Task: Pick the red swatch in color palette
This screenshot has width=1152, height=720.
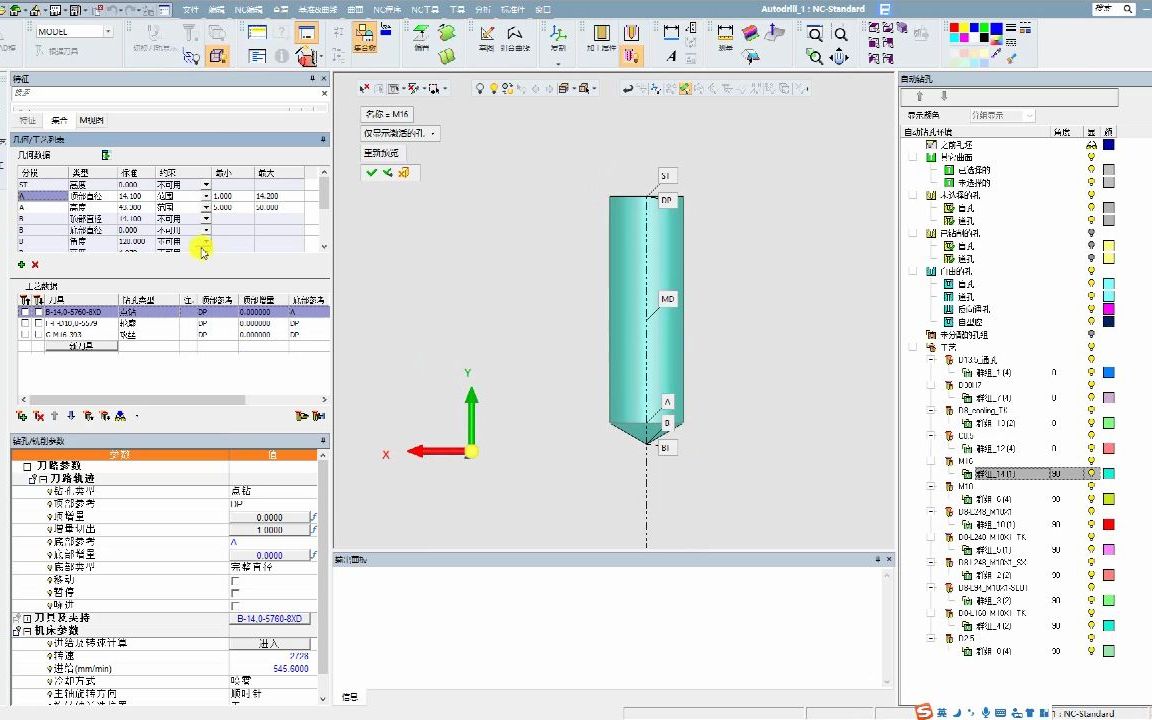Action: coord(955,28)
